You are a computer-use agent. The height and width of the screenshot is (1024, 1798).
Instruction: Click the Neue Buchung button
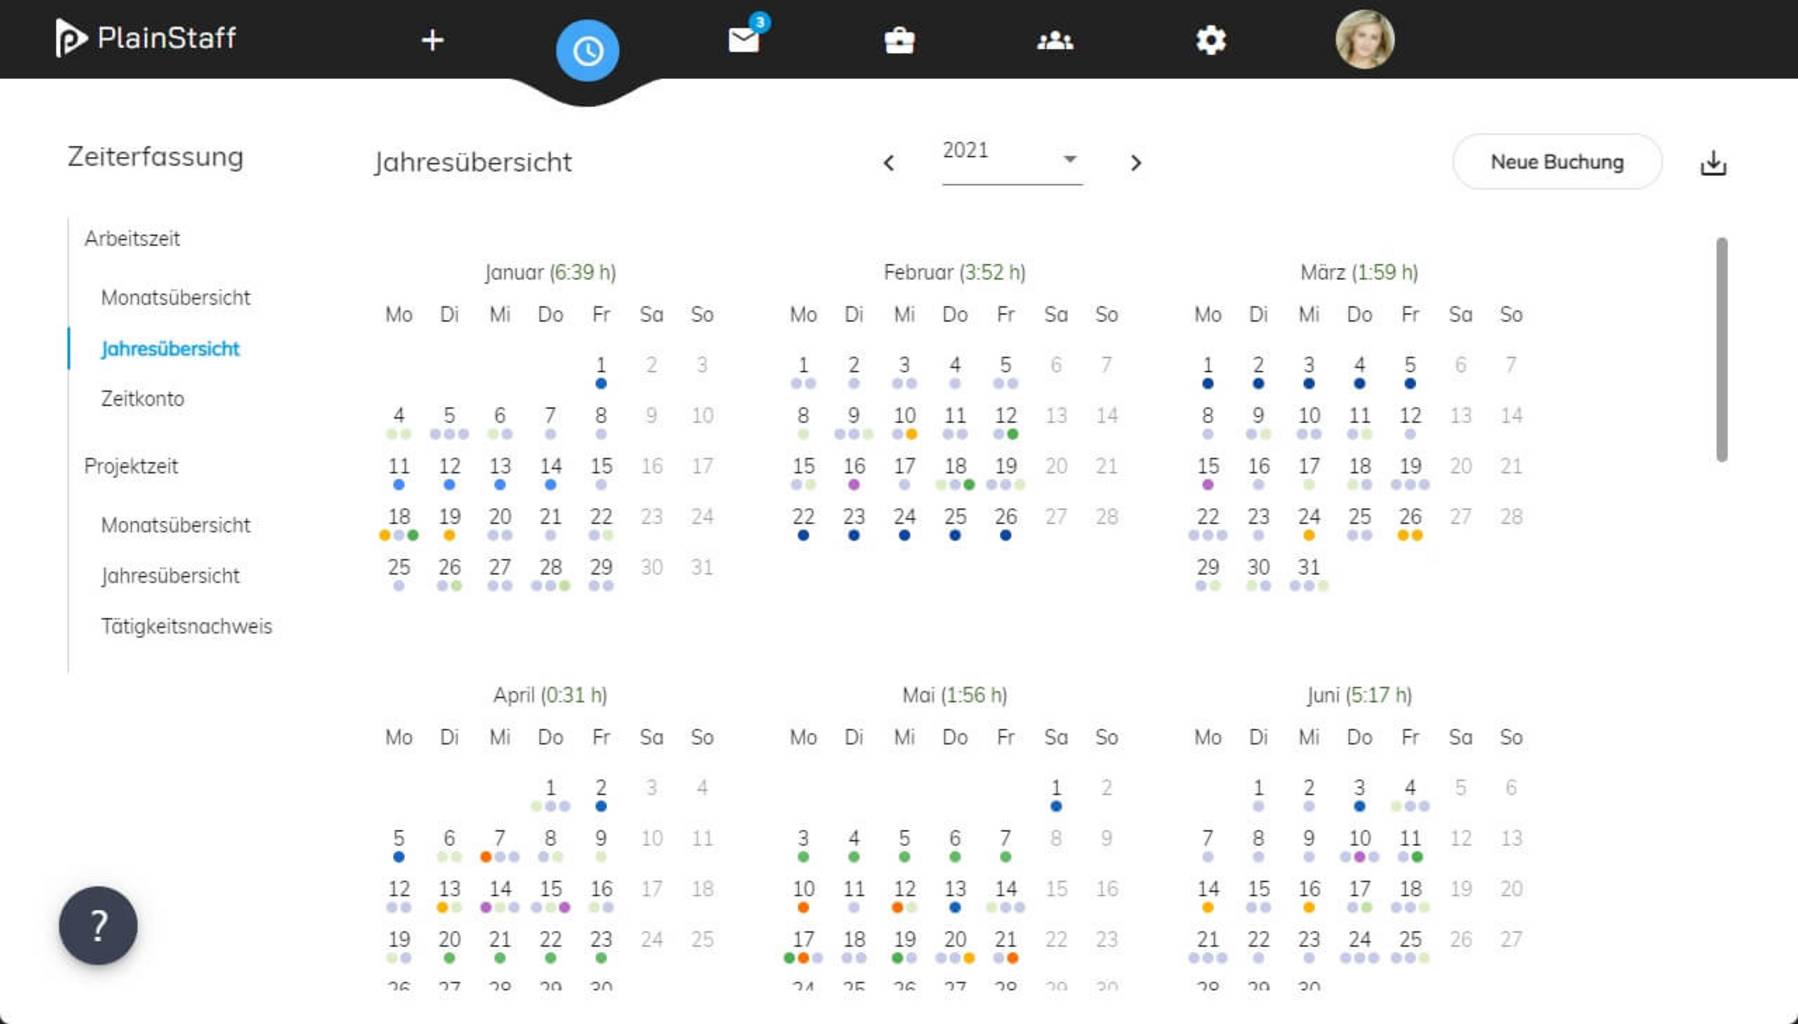coord(1556,162)
